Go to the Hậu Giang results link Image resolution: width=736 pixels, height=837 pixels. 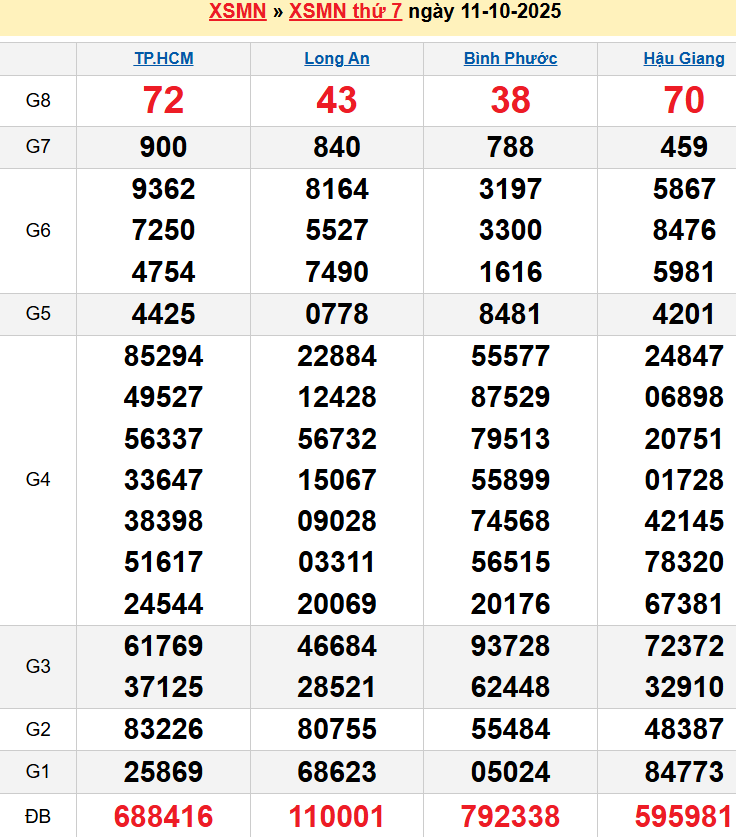pos(684,58)
